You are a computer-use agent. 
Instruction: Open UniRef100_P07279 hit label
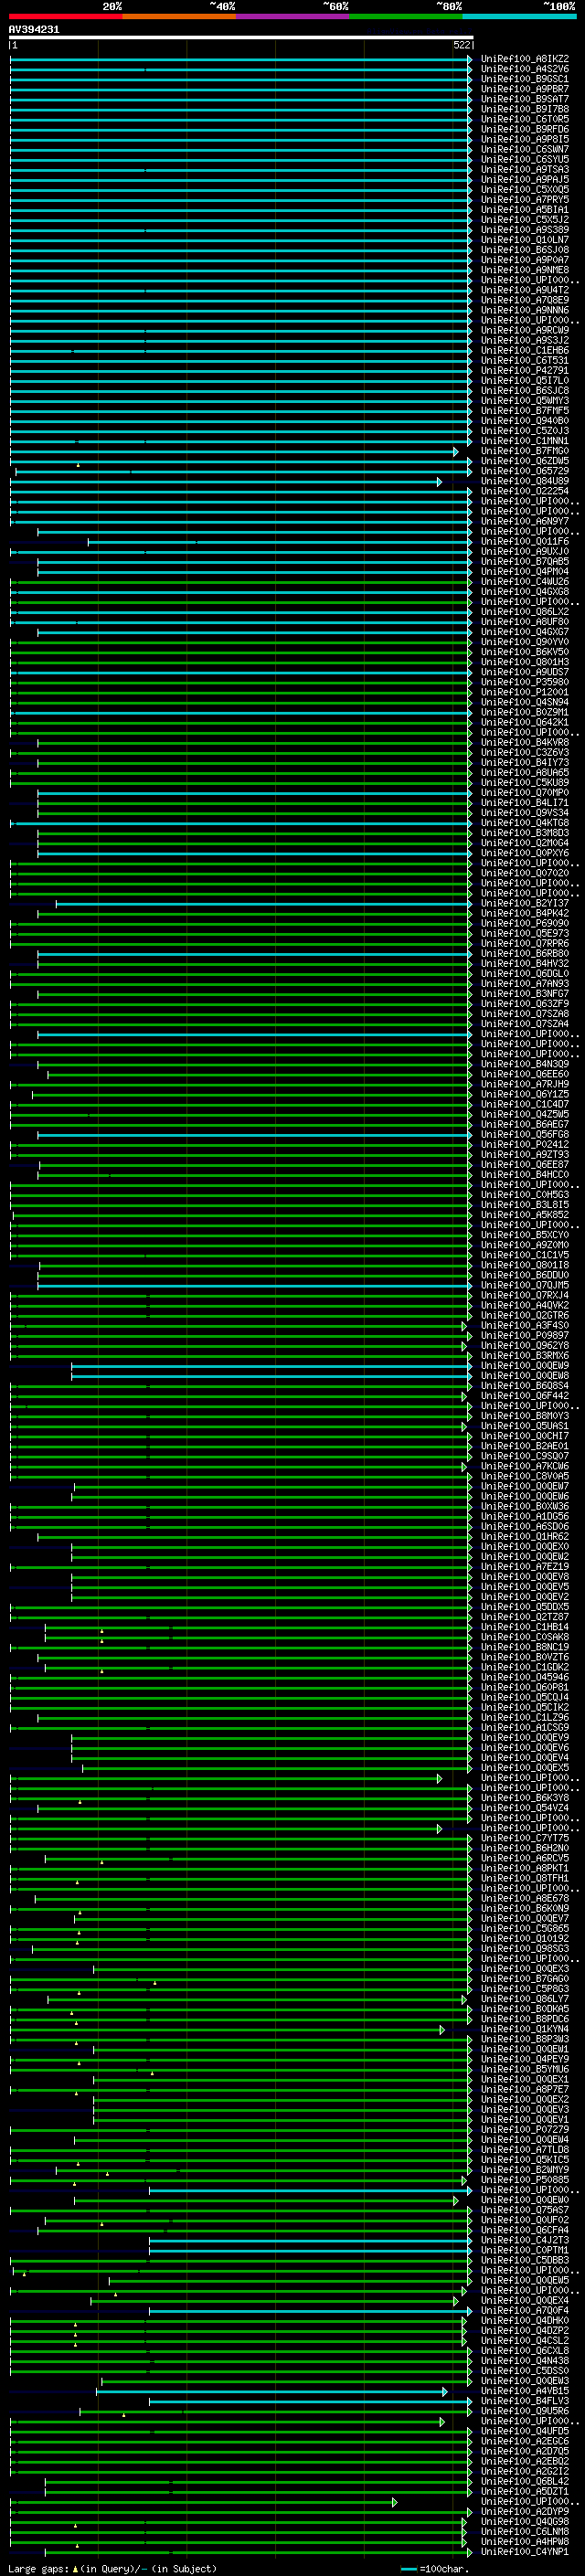[x=524, y=2131]
